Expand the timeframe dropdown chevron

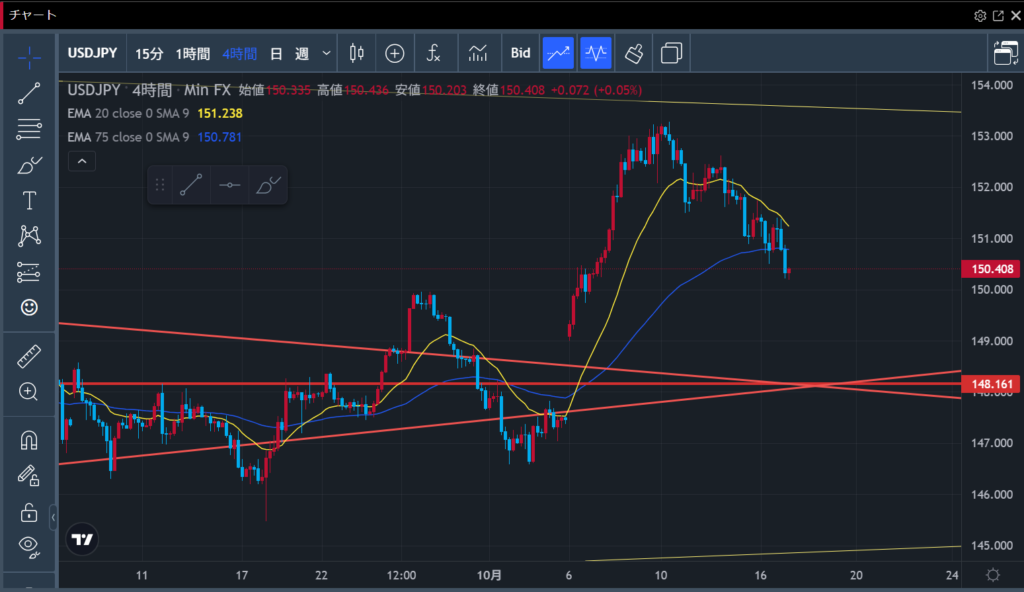coord(326,53)
